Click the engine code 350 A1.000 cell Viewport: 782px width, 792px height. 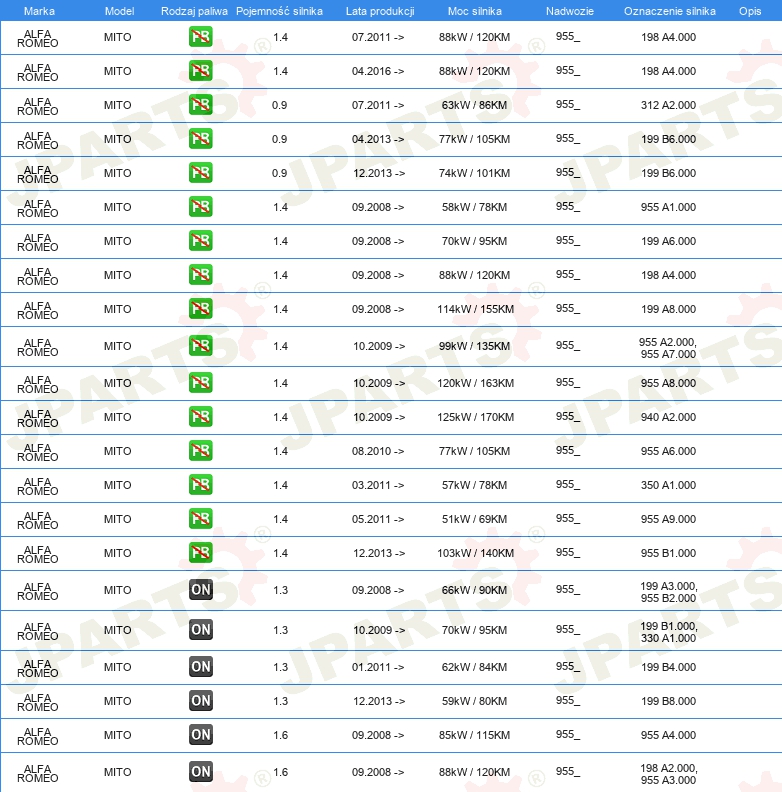(x=668, y=485)
